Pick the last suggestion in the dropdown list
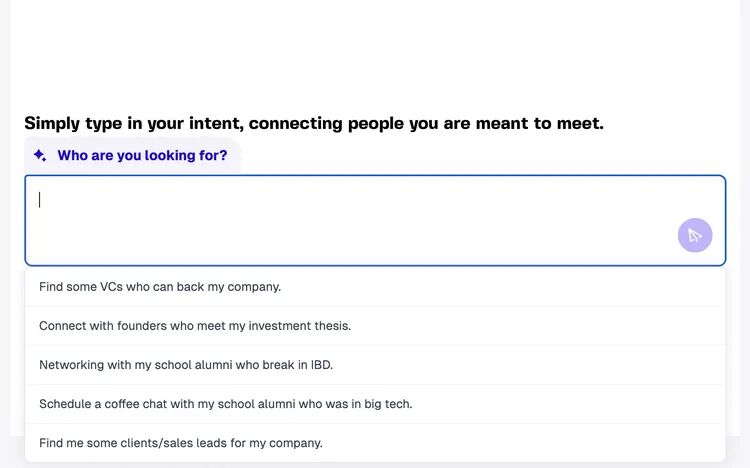 [x=181, y=443]
